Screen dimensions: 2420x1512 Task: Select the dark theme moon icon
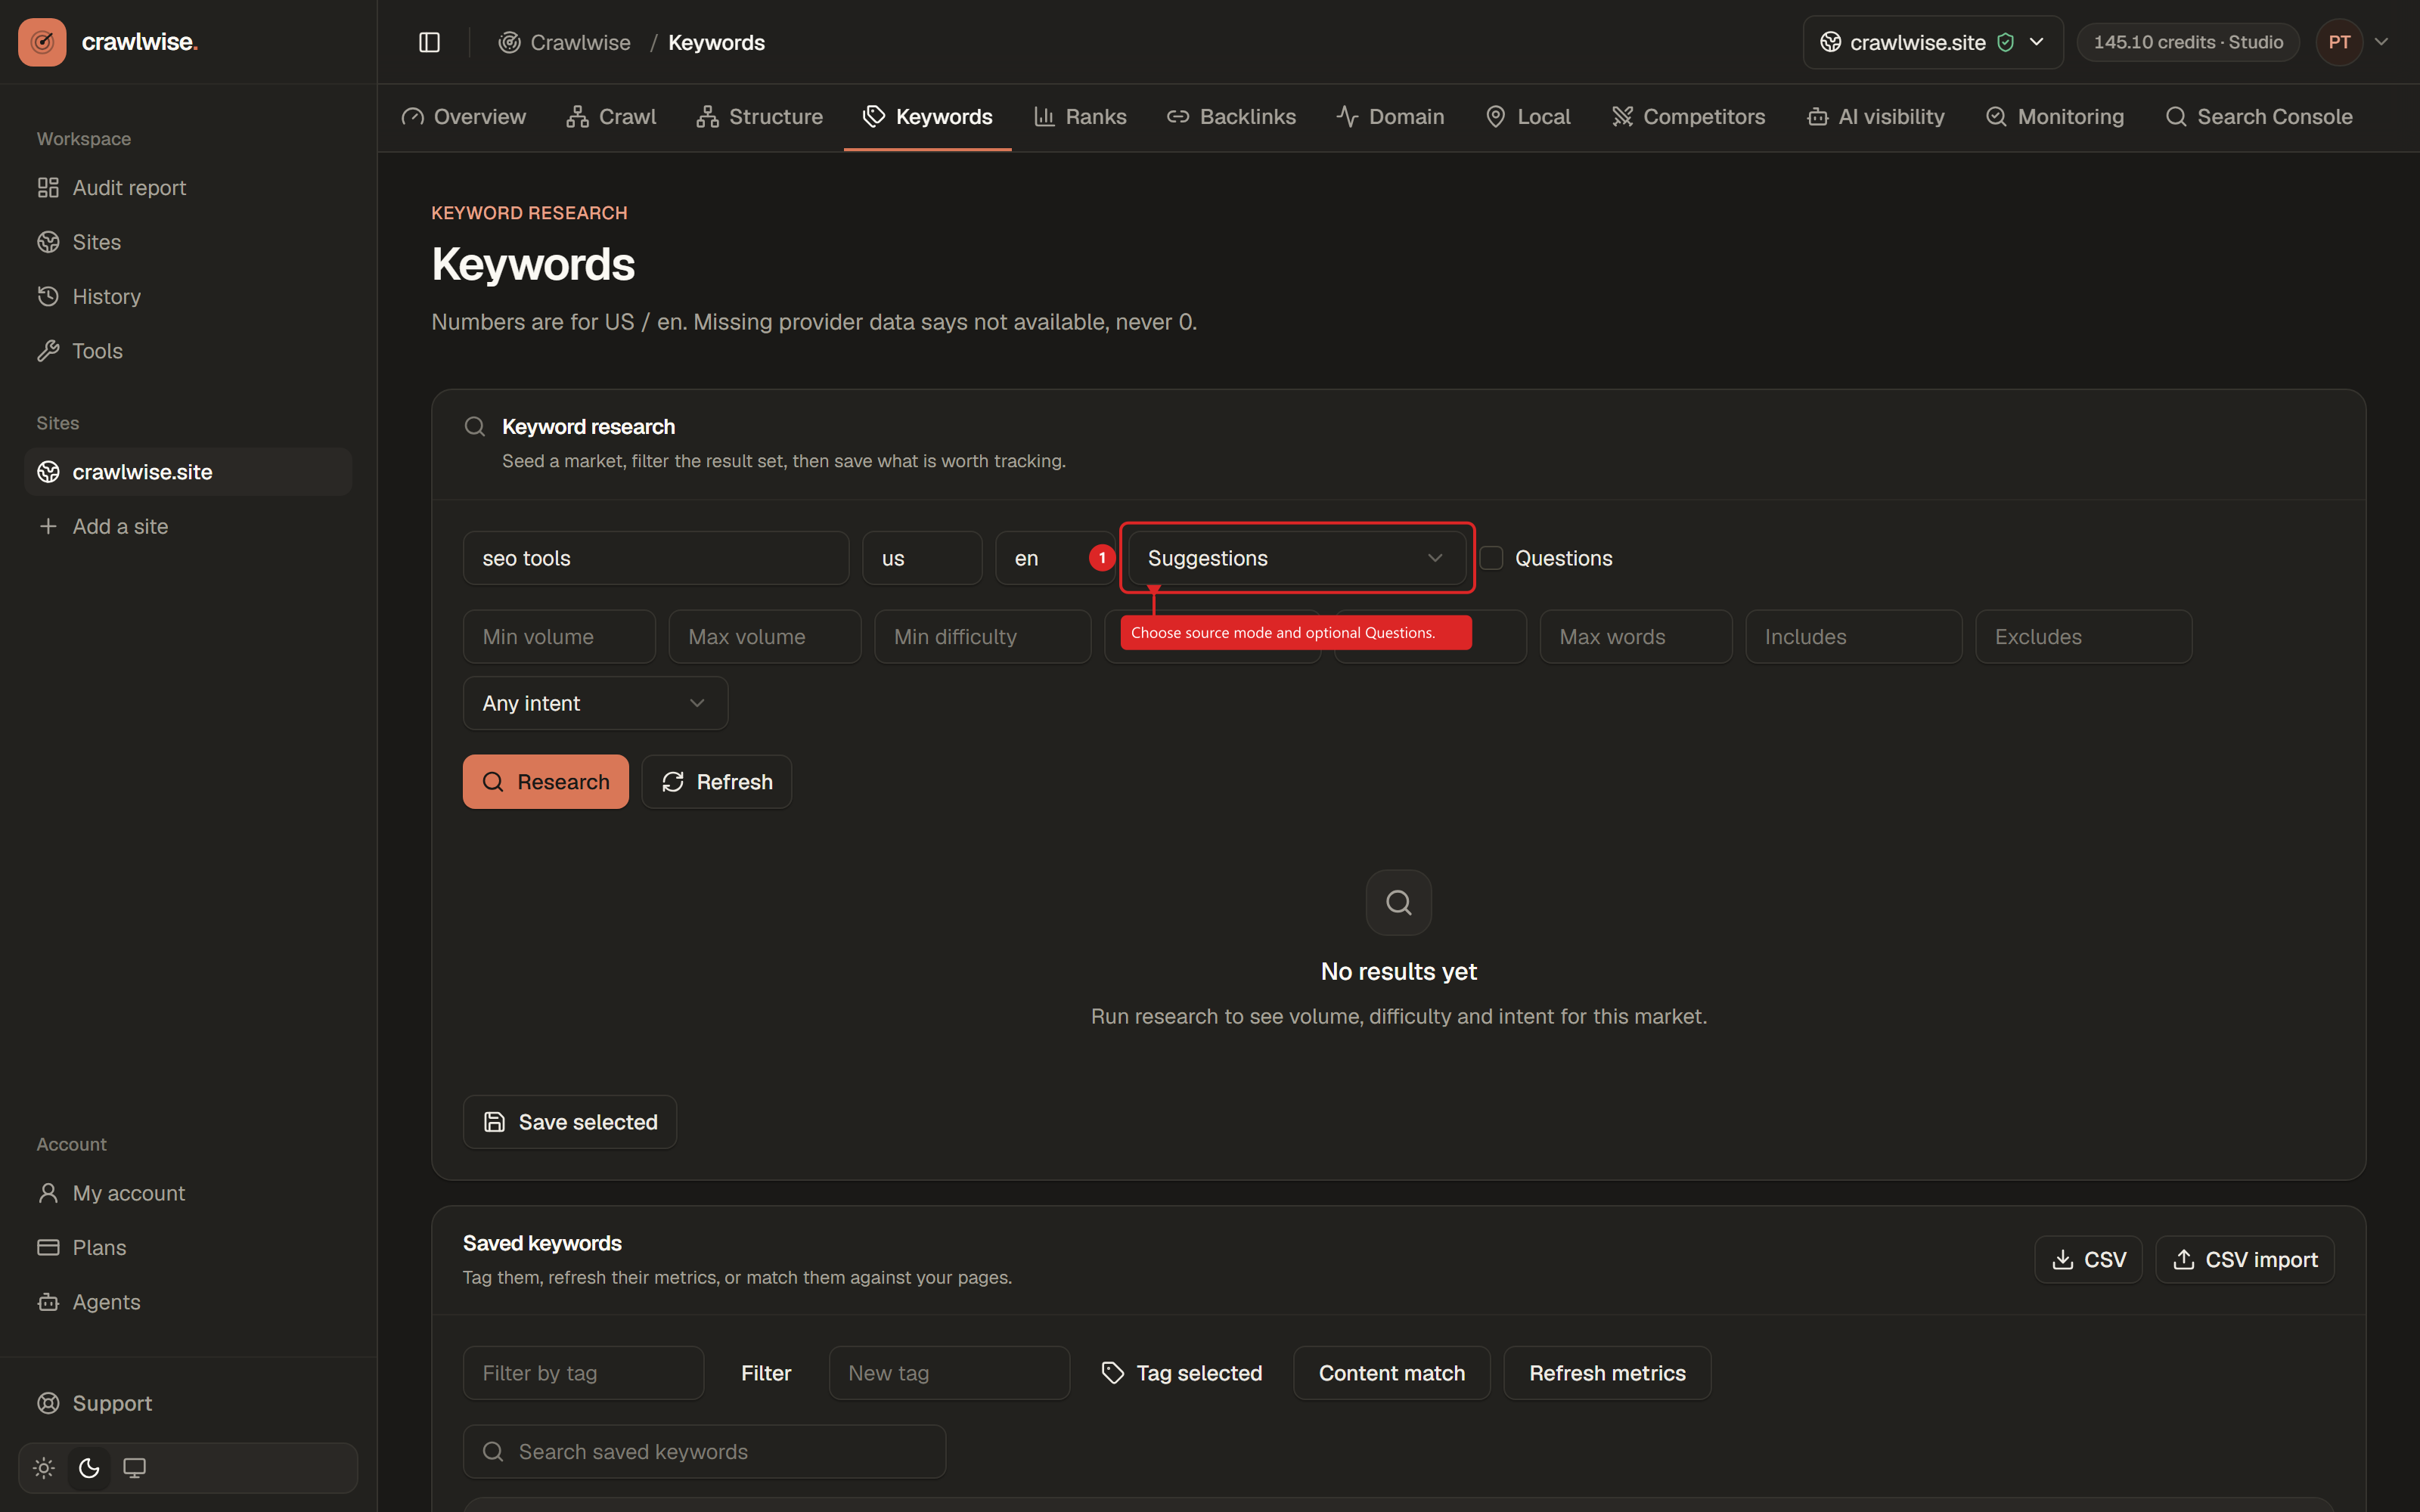click(89, 1468)
